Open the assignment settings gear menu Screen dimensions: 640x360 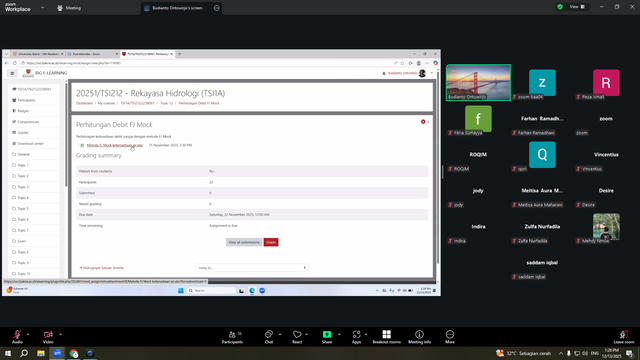click(424, 122)
